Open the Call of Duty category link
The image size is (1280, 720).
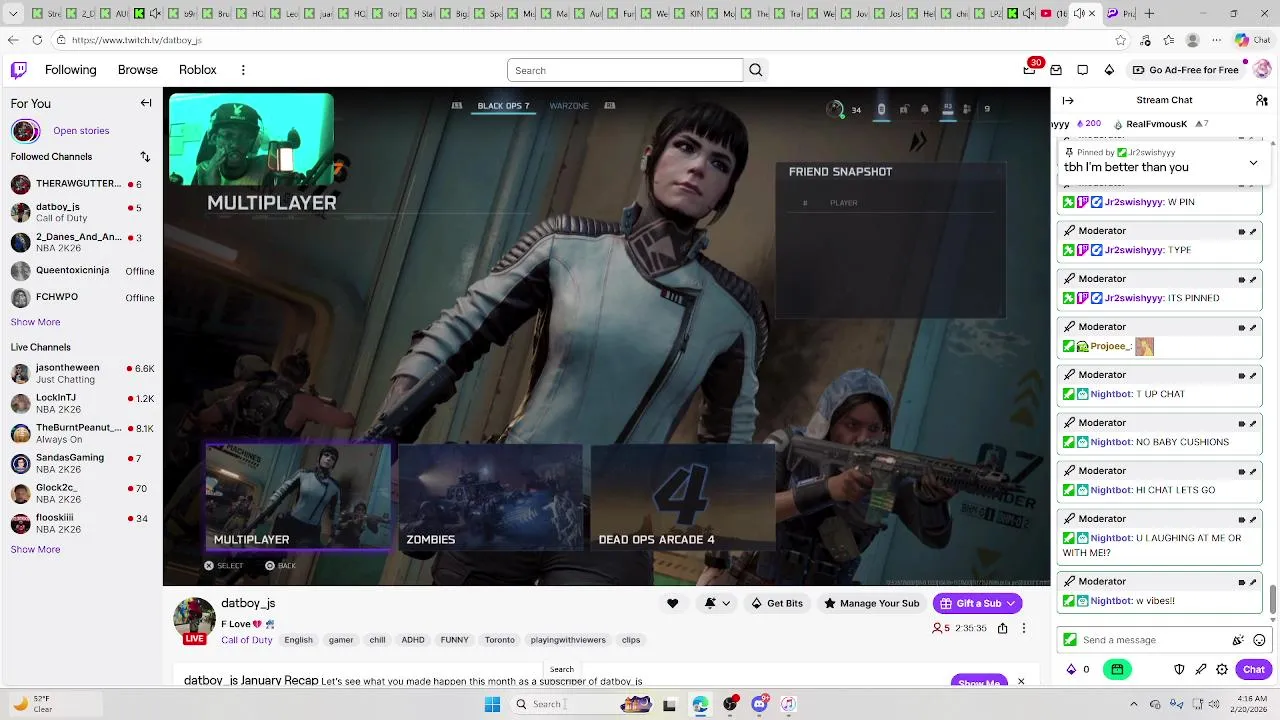(x=247, y=640)
